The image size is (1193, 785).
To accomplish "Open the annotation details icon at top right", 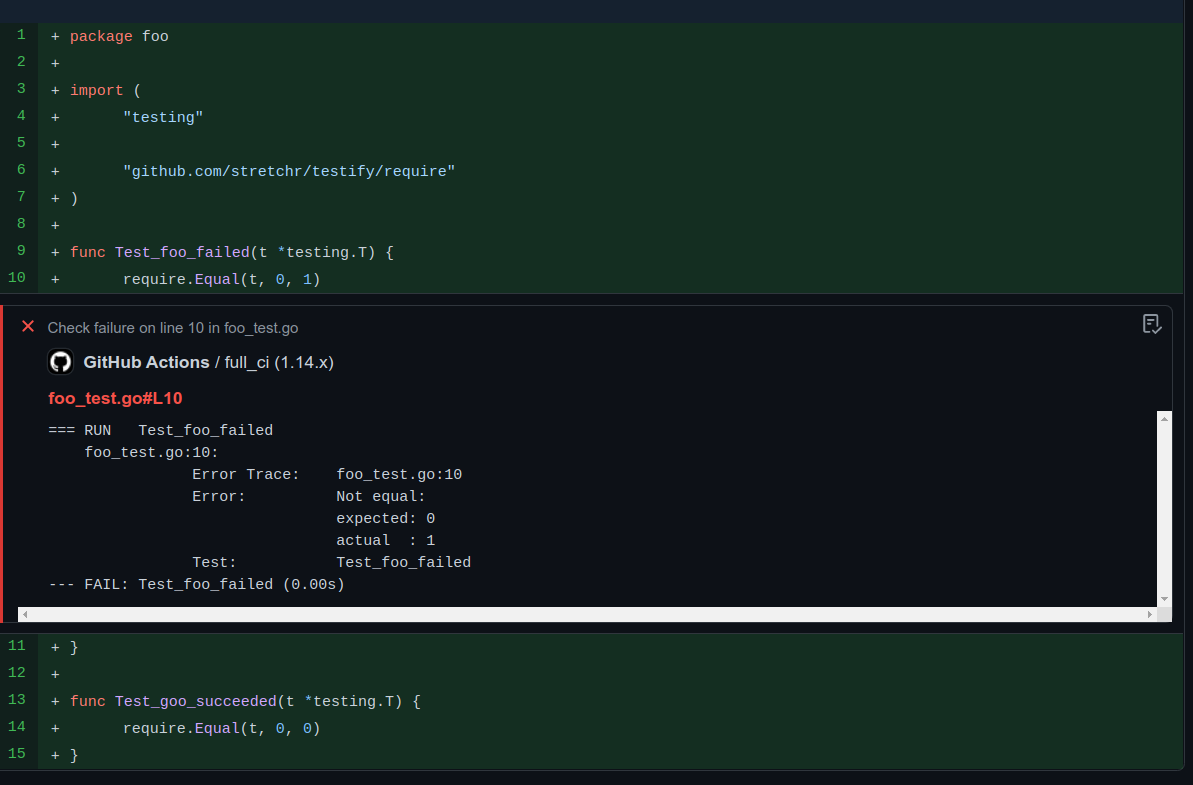I will tap(1151, 324).
